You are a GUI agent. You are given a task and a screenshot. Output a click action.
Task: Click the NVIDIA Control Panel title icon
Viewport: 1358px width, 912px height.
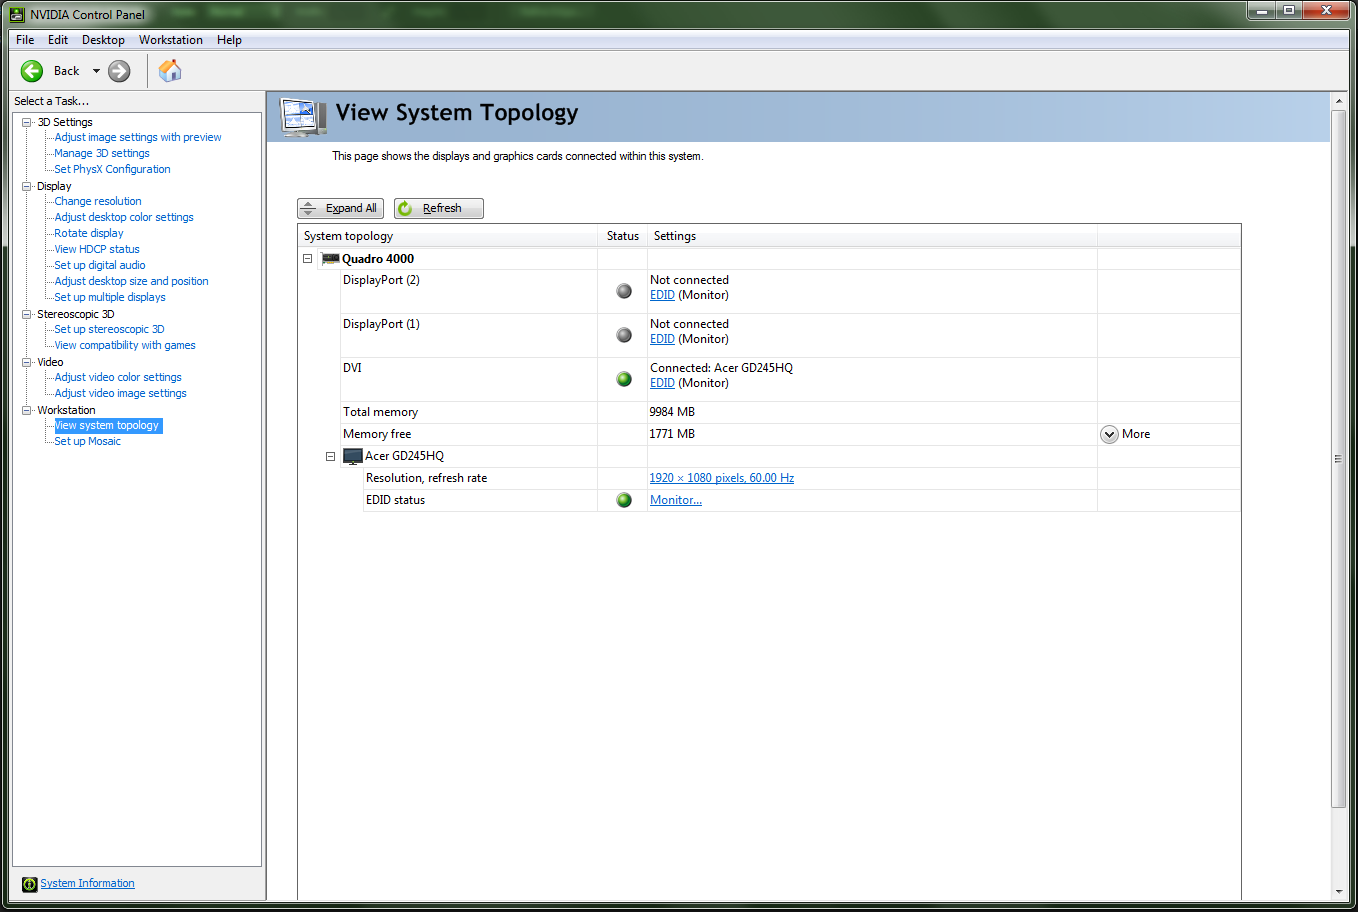16,14
